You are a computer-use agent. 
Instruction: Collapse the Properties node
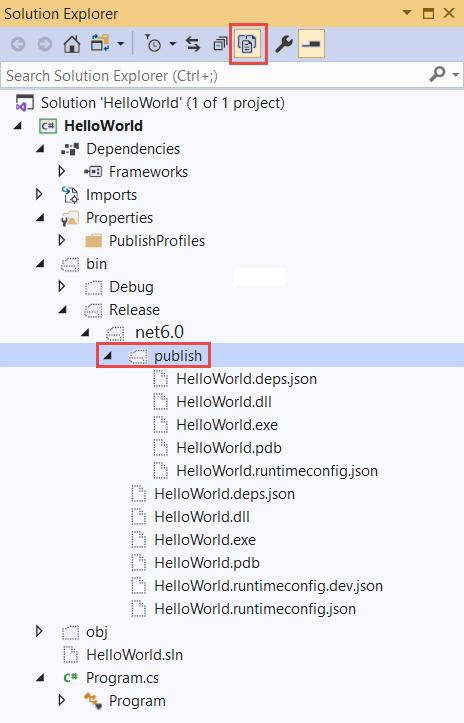tap(41, 218)
